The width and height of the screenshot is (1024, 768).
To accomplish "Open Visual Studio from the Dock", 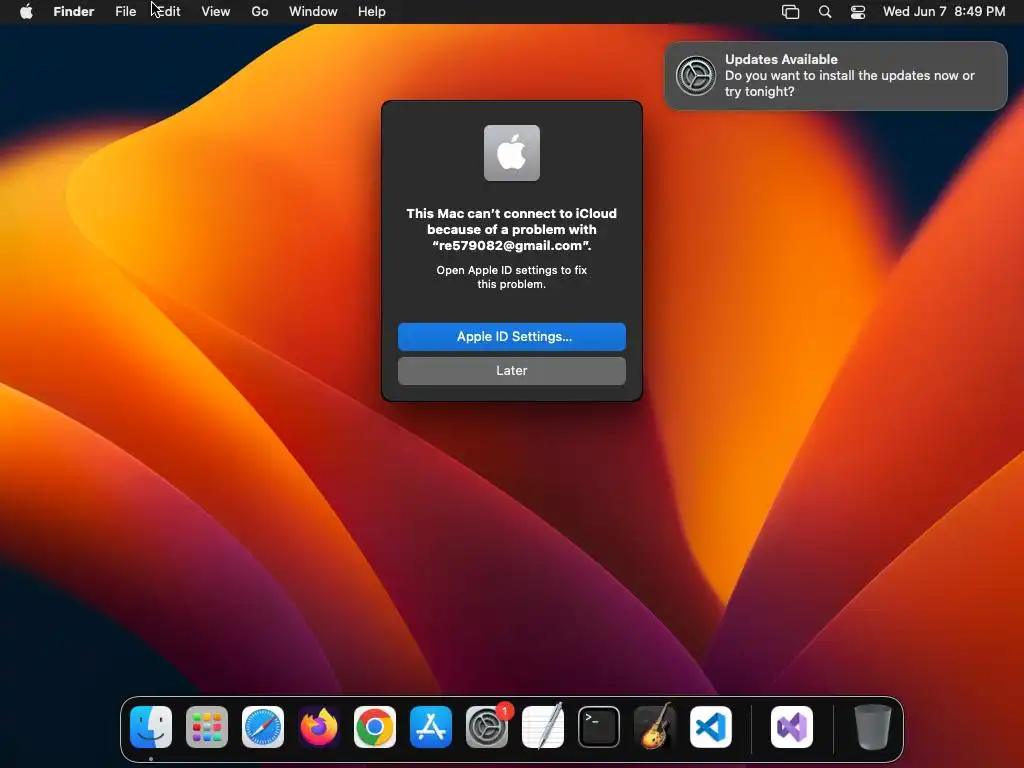I will 792,727.
